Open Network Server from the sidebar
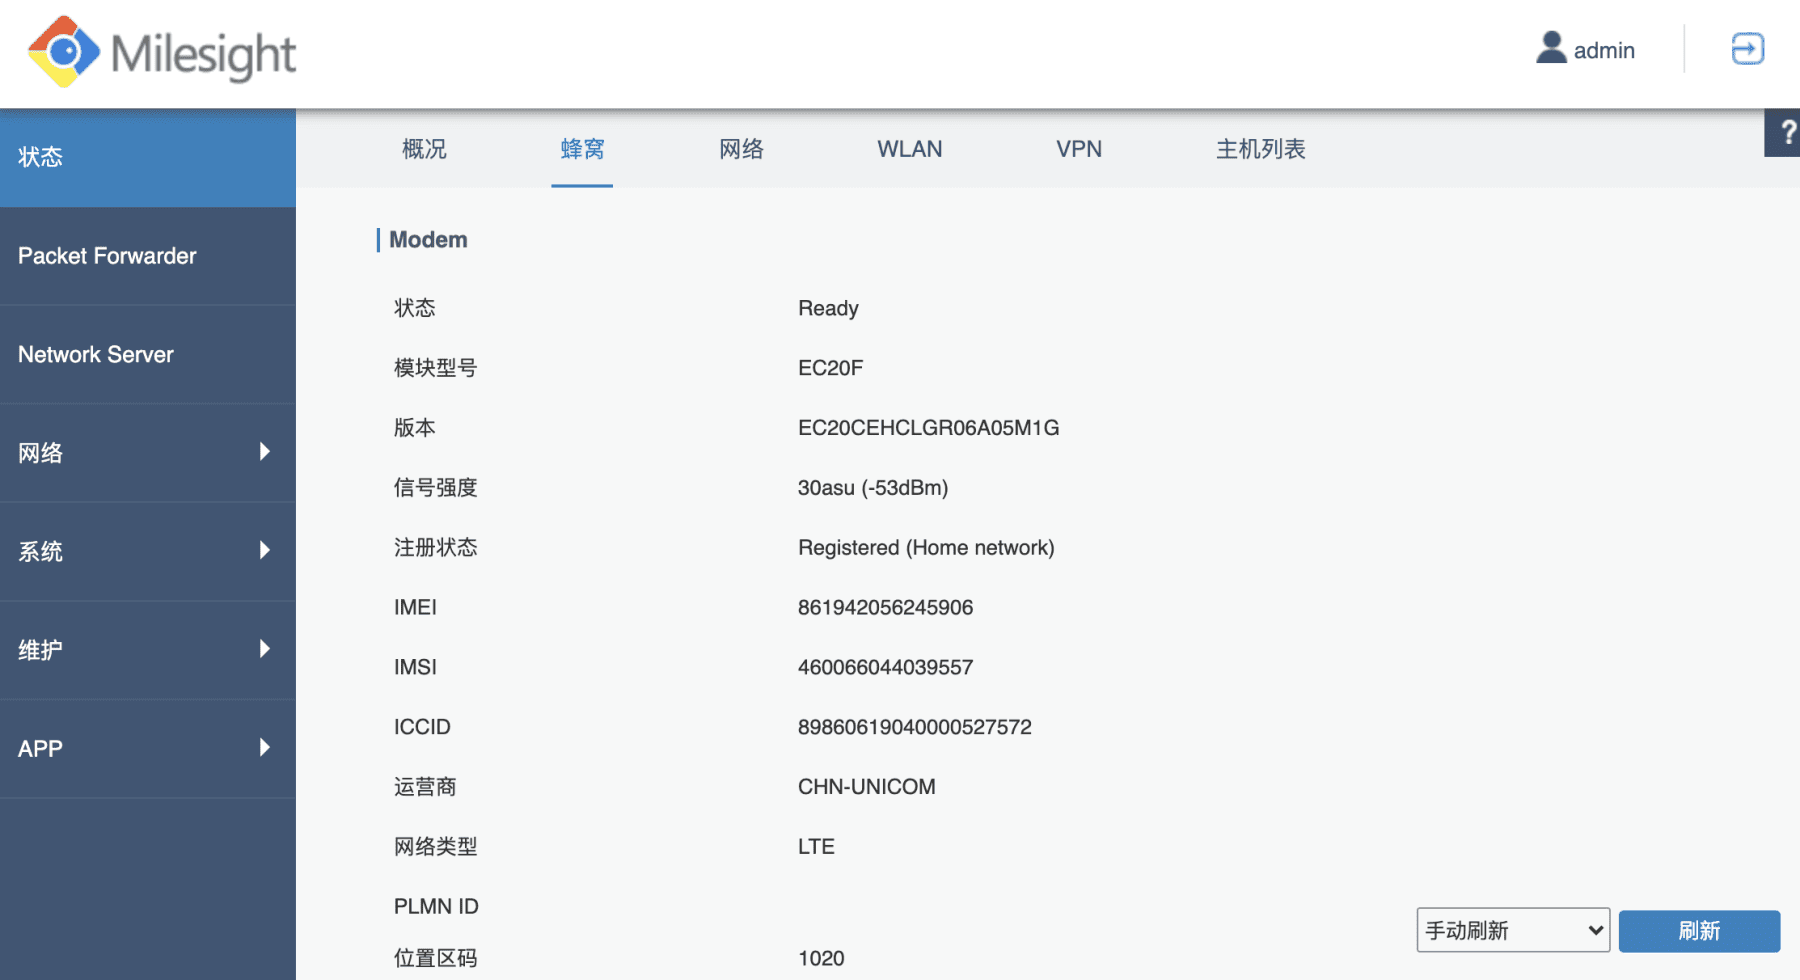 (96, 354)
